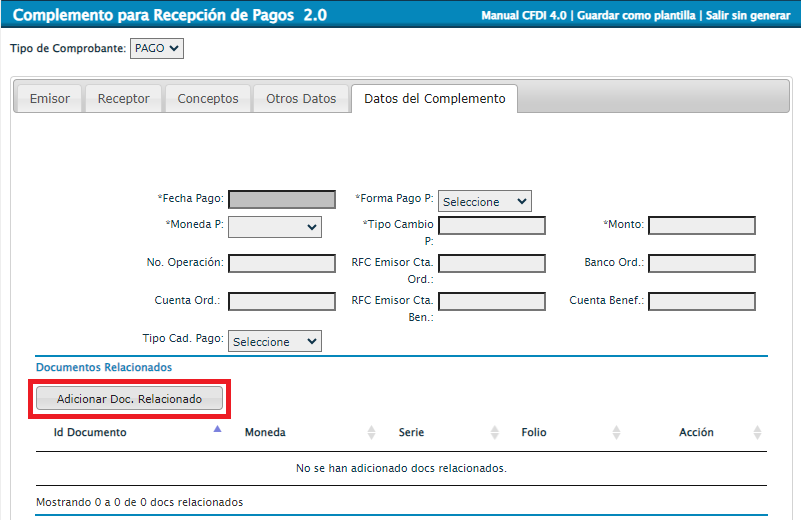Open the Tipo de Comprobante dropdown
801x520 pixels.
(157, 48)
